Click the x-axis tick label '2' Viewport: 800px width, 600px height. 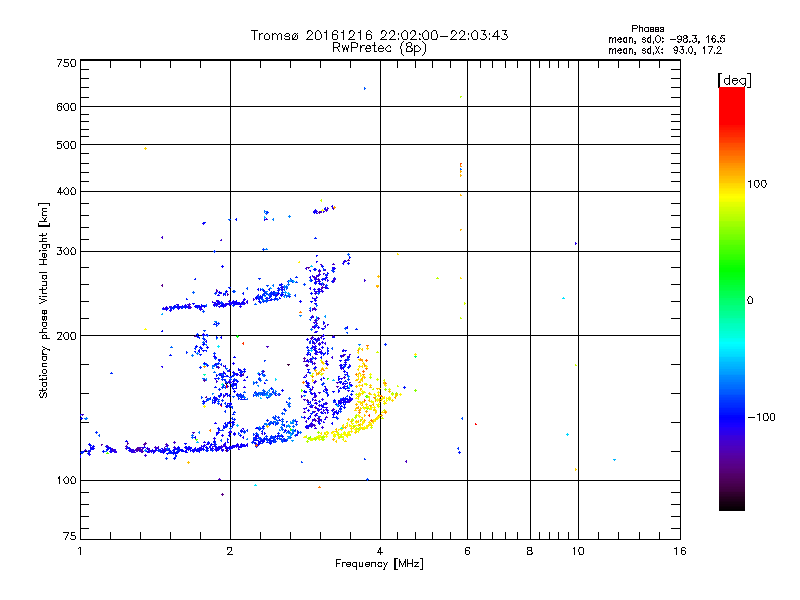click(x=230, y=551)
